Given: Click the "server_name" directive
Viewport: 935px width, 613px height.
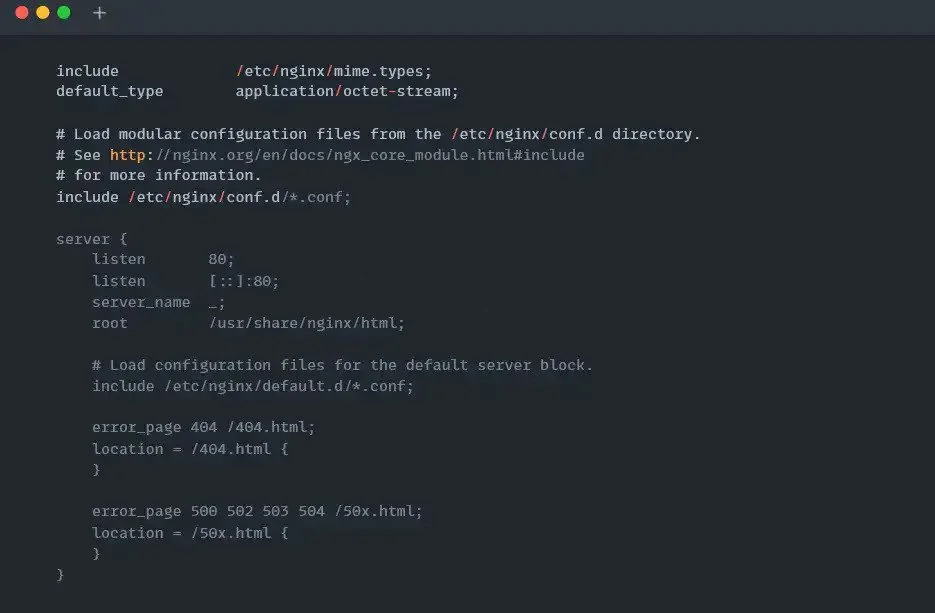Looking at the screenshot, I should (141, 302).
